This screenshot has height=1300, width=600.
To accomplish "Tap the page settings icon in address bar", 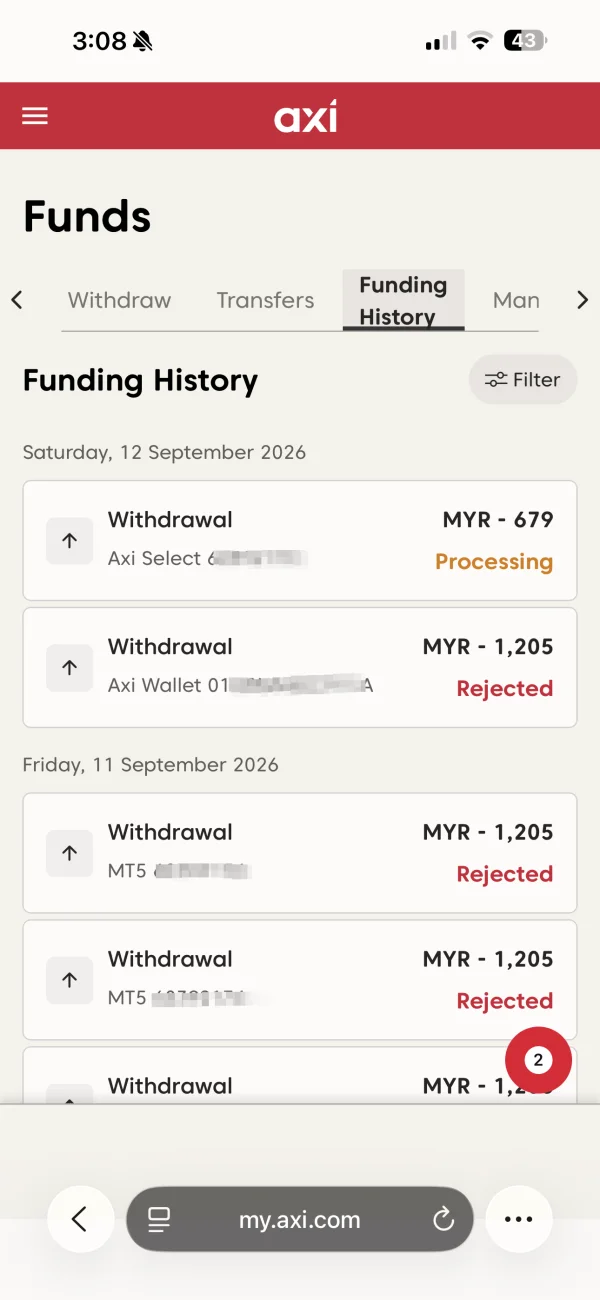I will coord(158,1219).
